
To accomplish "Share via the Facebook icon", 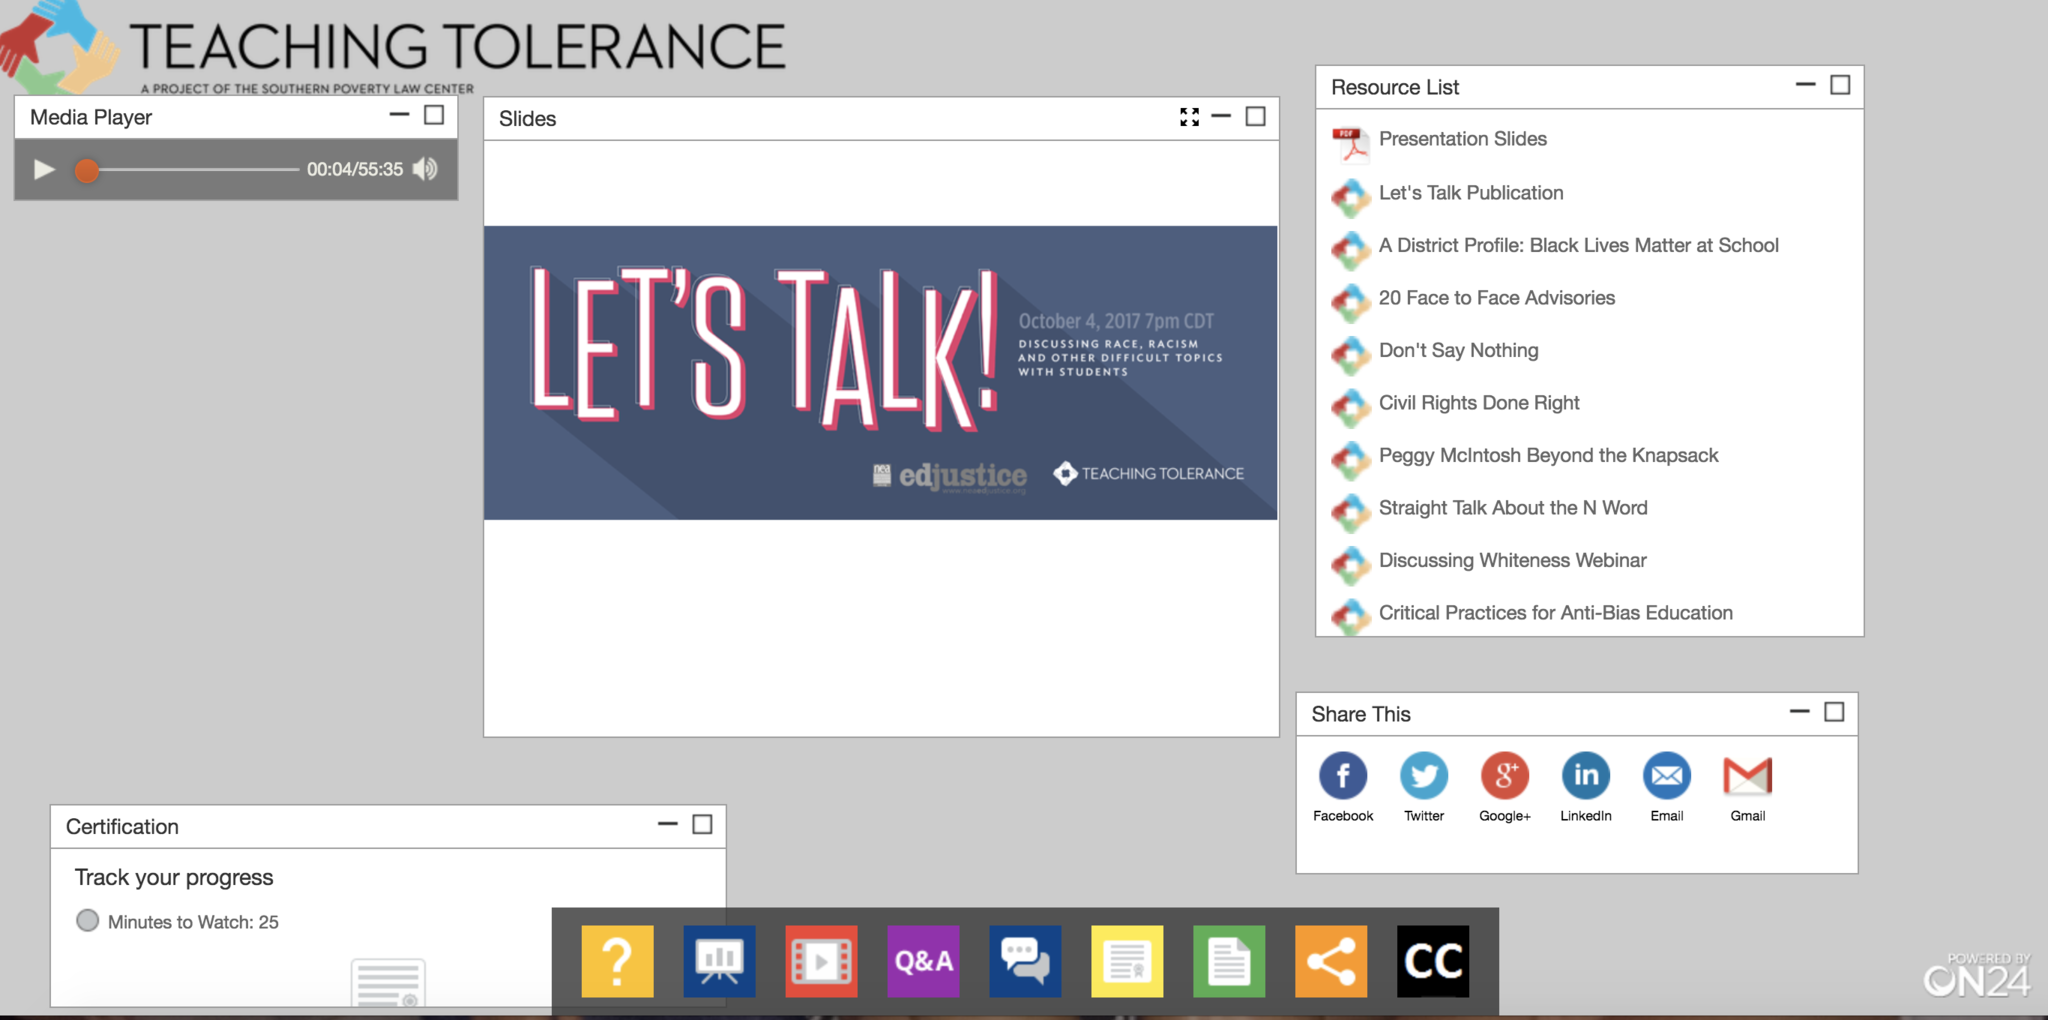I will pyautogui.click(x=1343, y=776).
